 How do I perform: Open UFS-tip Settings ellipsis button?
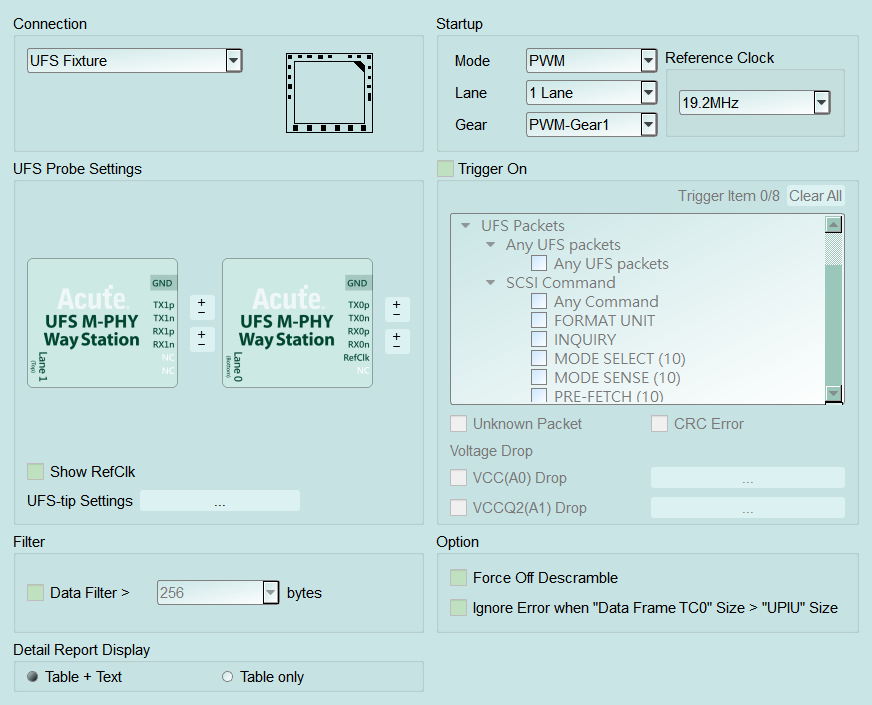click(220, 500)
